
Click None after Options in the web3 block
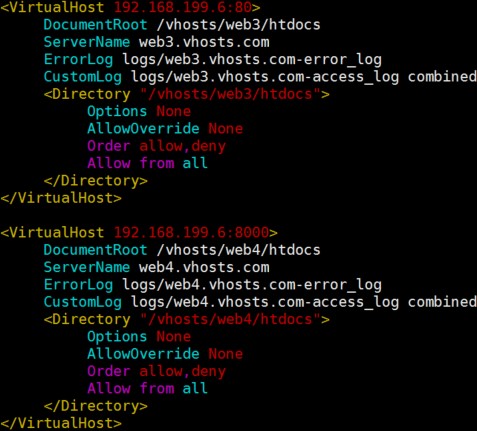pos(174,112)
